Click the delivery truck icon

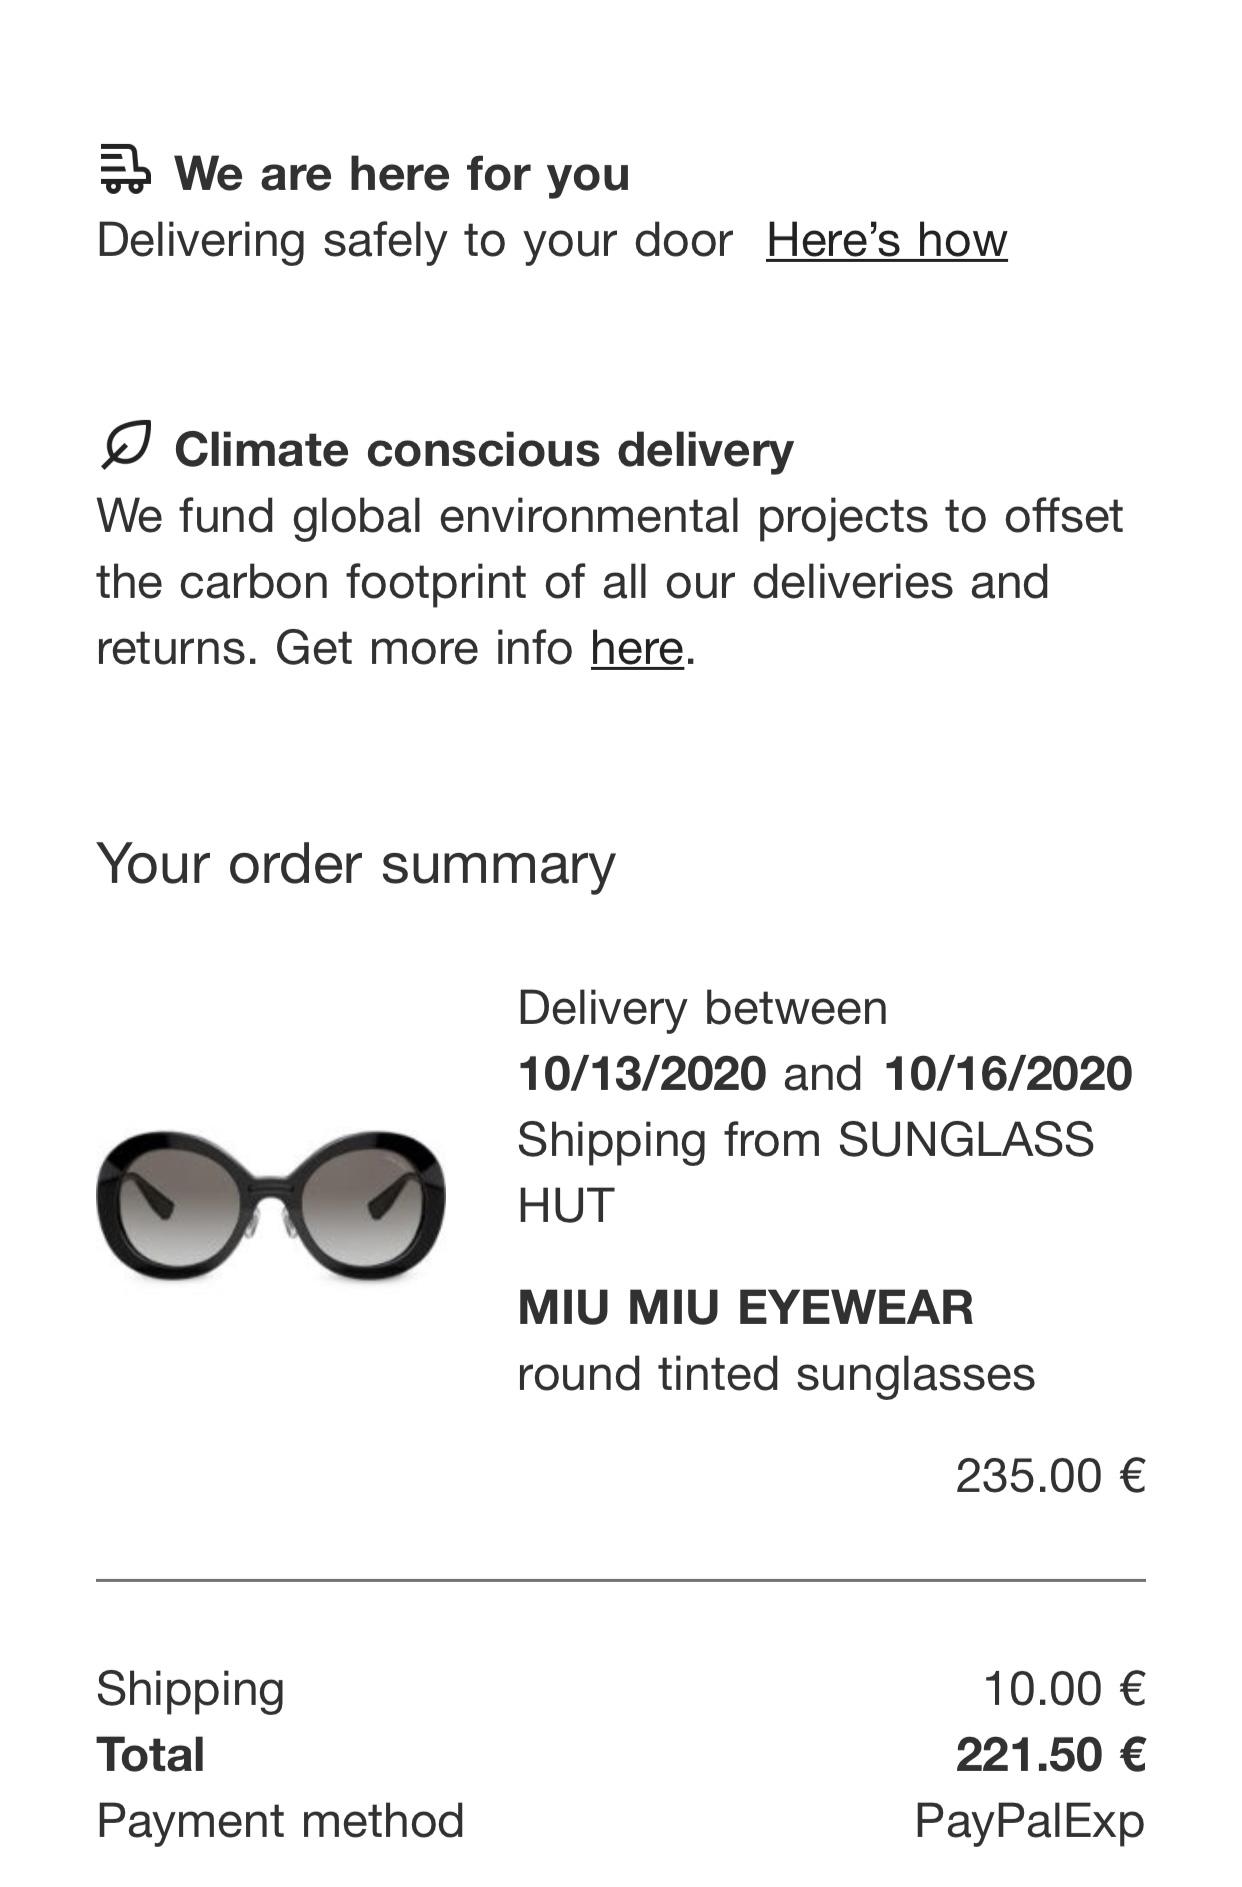[x=125, y=168]
